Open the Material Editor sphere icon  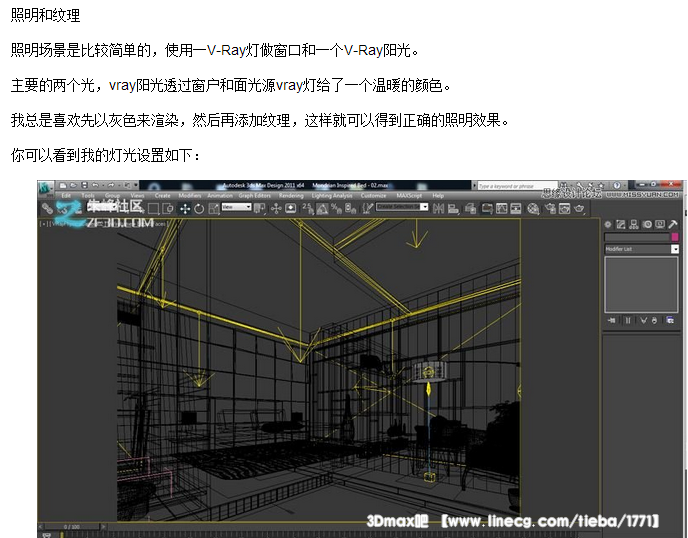(533, 209)
